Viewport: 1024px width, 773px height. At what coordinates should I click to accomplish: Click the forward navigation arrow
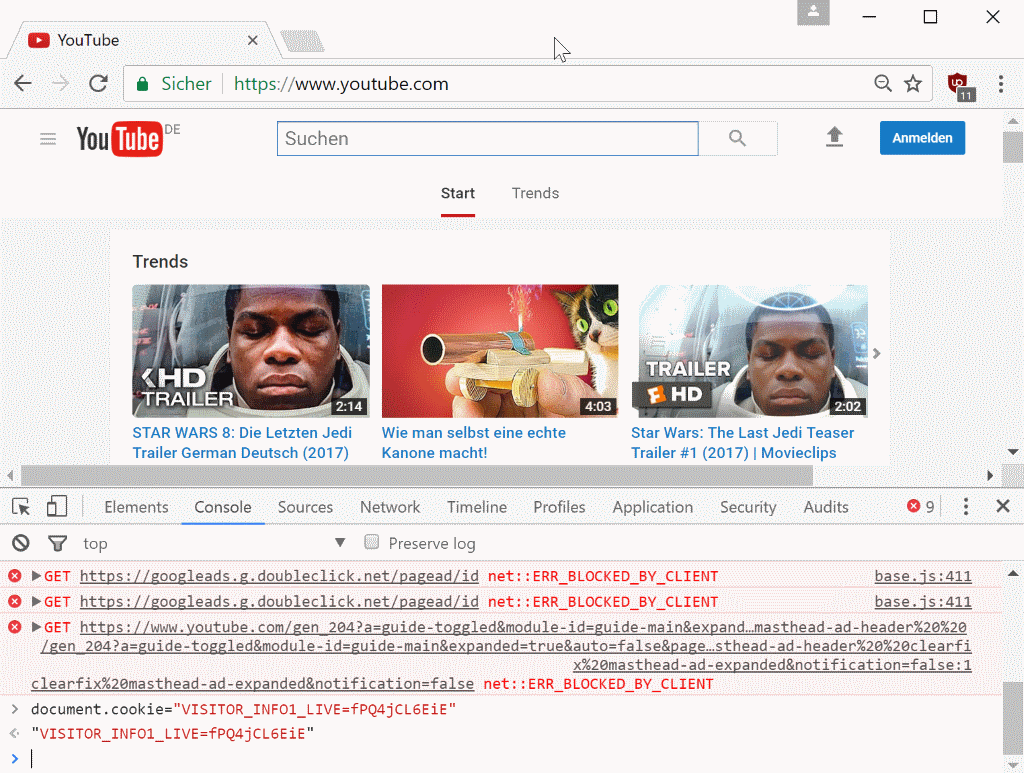(60, 84)
